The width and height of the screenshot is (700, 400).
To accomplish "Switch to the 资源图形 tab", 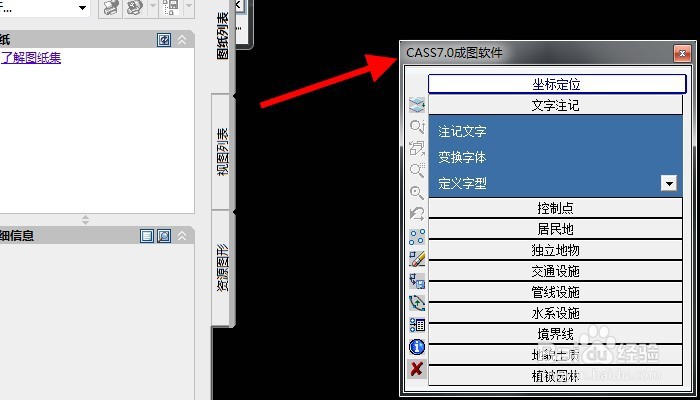I will 222,268.
